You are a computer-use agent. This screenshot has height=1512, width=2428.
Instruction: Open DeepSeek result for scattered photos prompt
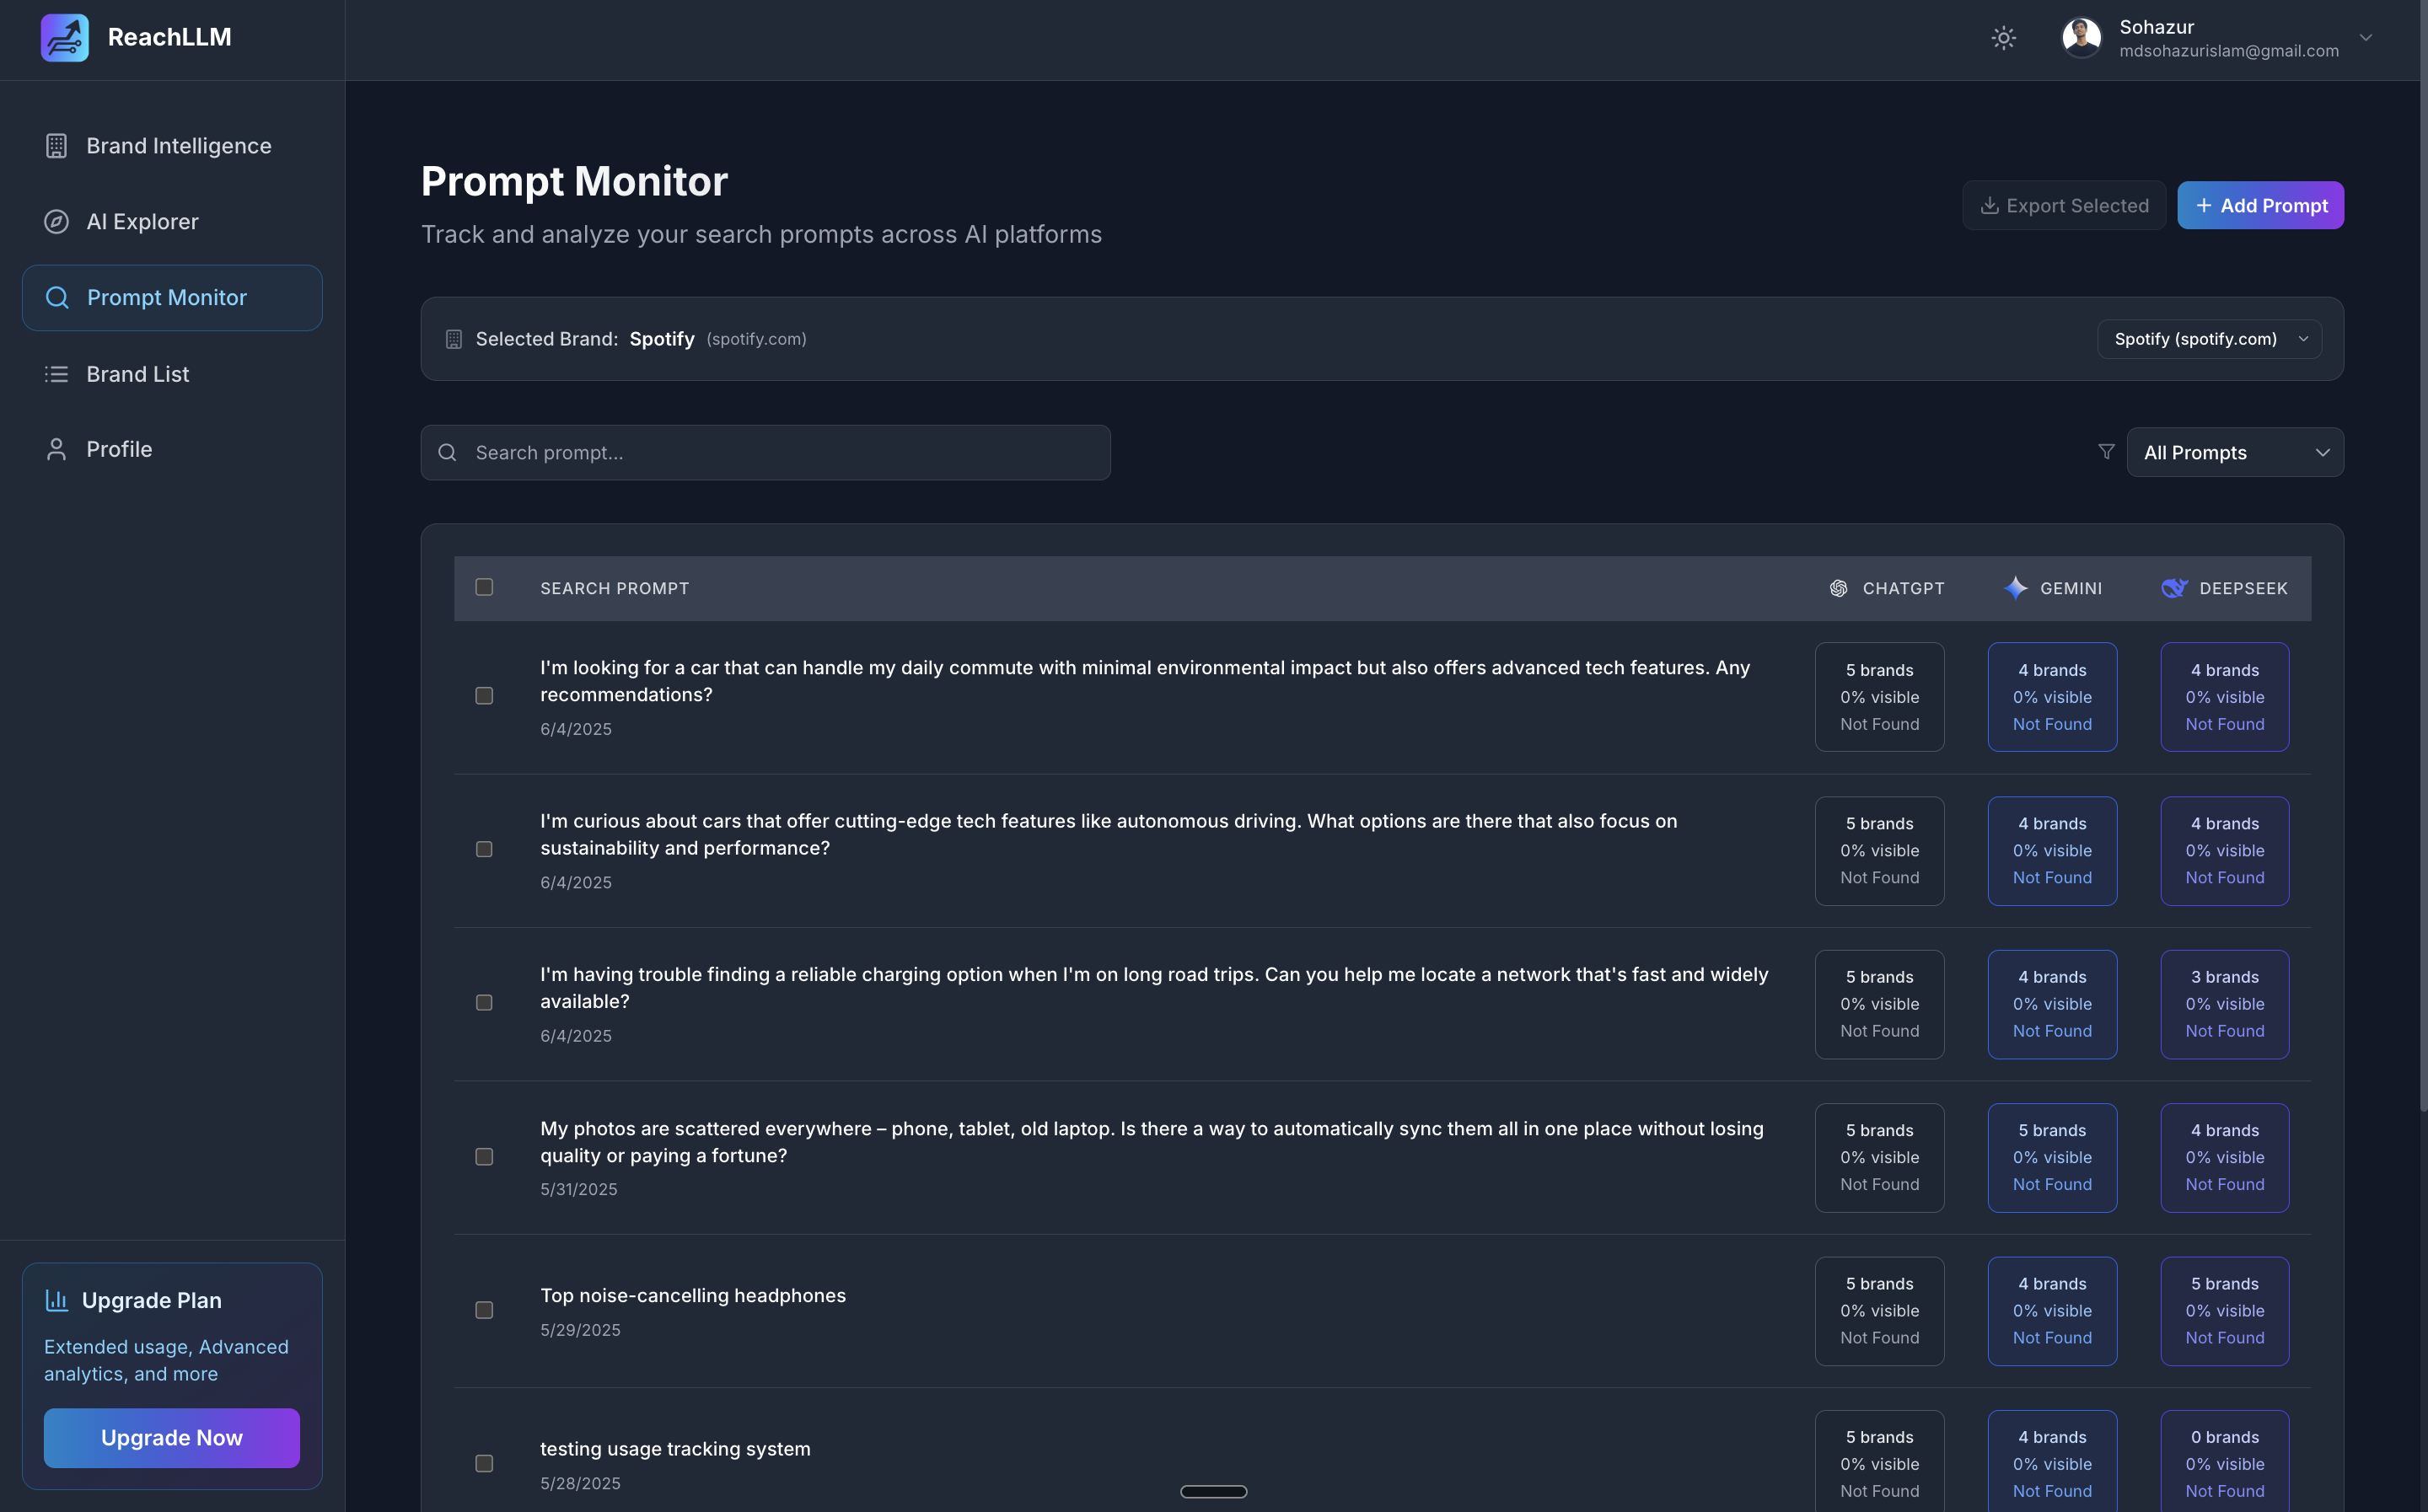tap(2224, 1158)
